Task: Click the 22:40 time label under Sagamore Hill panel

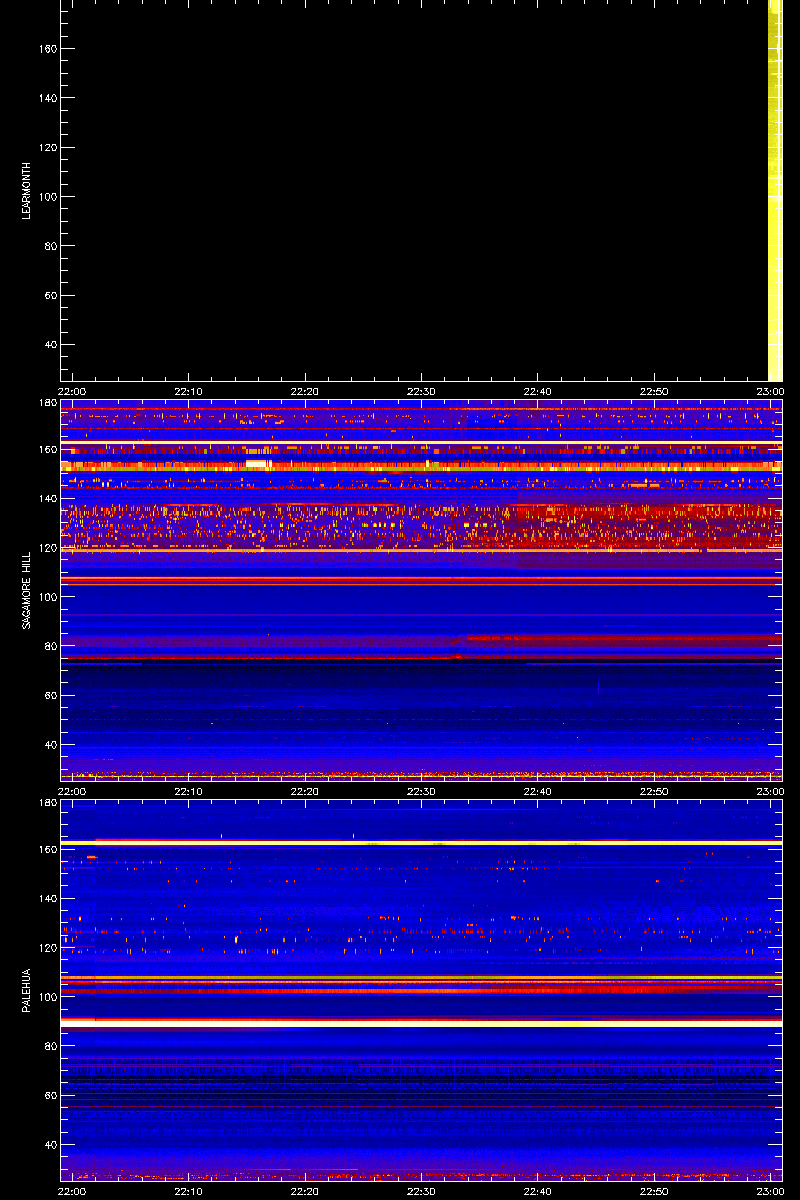Action: click(538, 791)
